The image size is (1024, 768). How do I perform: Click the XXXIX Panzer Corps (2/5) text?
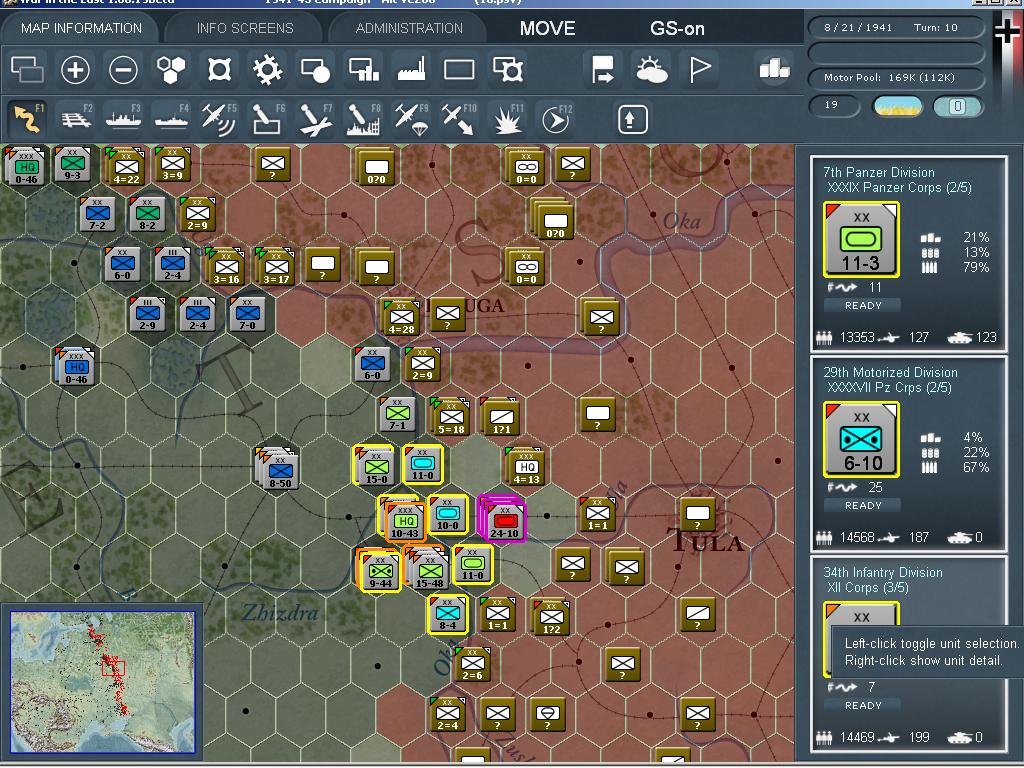pos(899,187)
